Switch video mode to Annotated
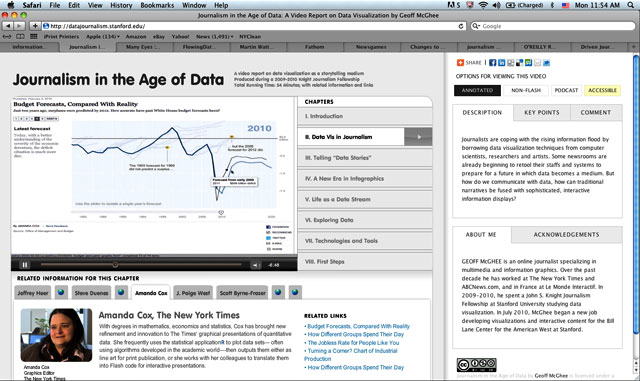This screenshot has height=381, width=640. click(x=477, y=90)
